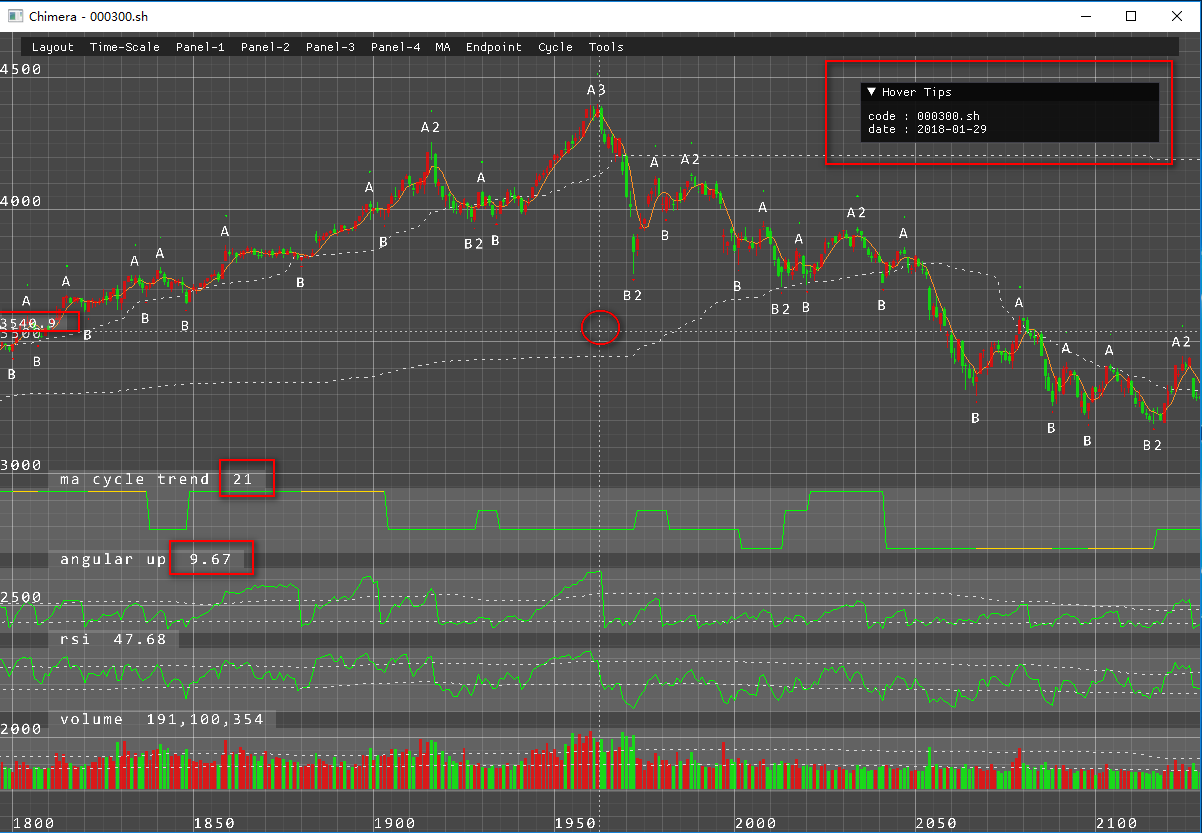Open the Panel-3 menu
This screenshot has width=1202, height=833.
[330, 47]
